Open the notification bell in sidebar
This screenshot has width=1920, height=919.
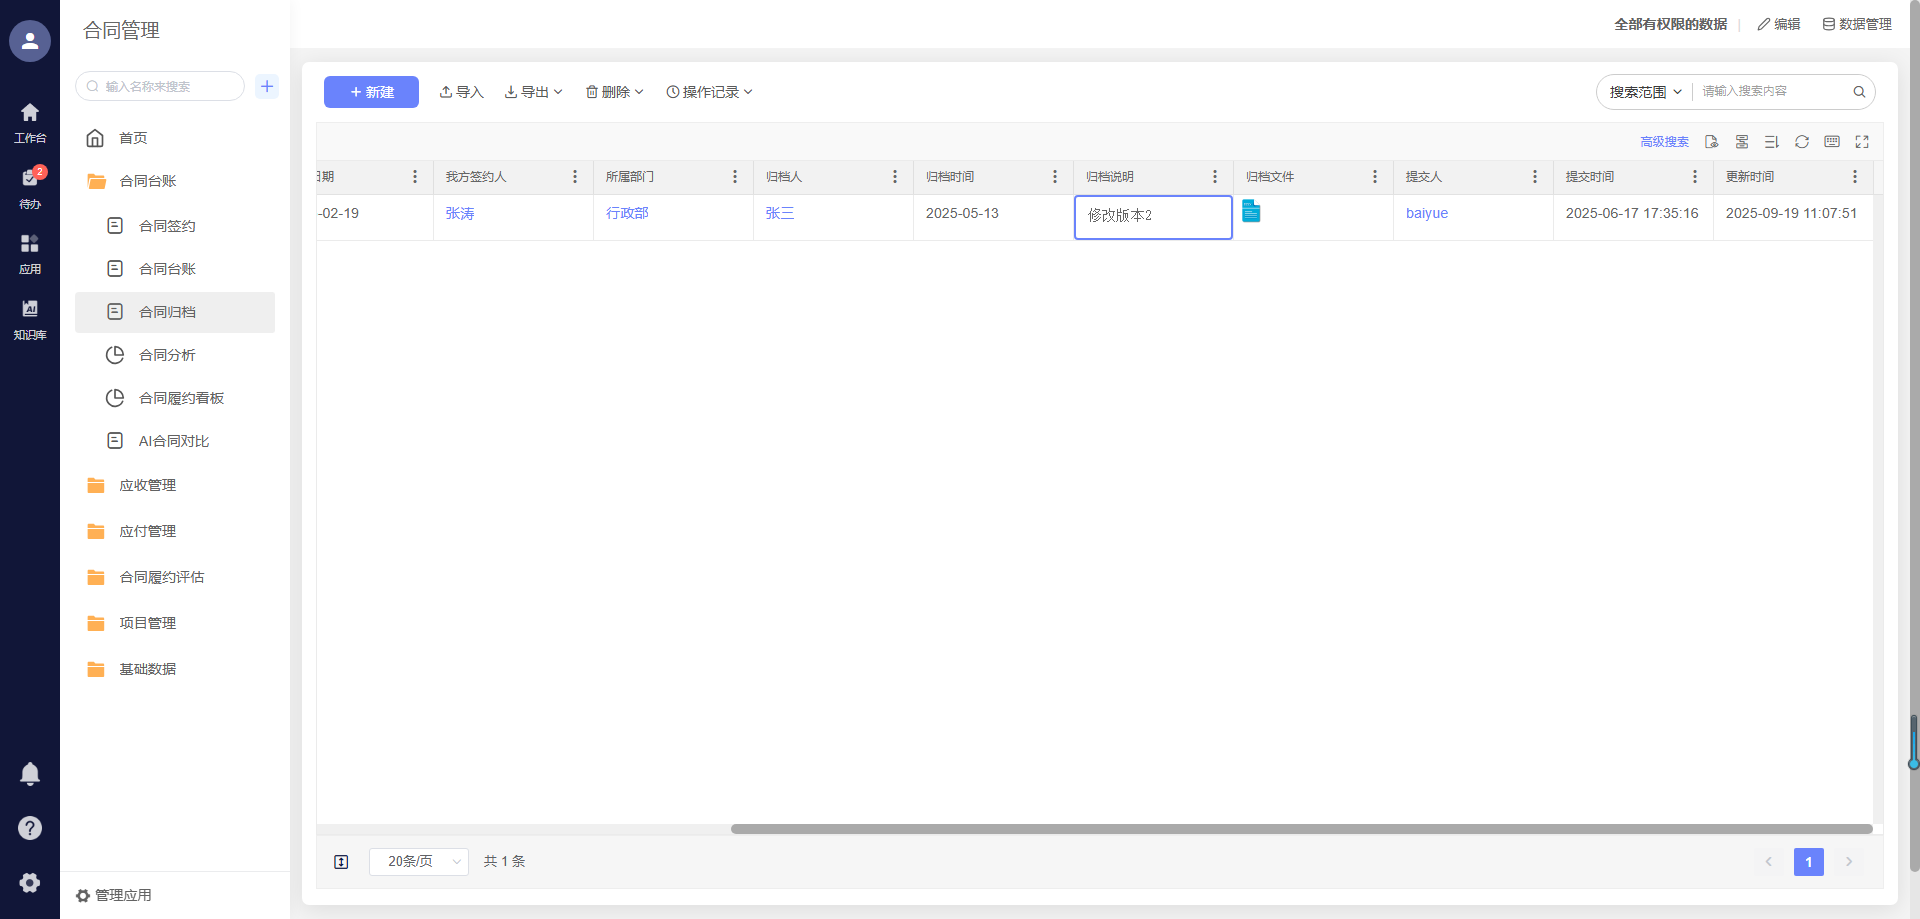coord(30,774)
